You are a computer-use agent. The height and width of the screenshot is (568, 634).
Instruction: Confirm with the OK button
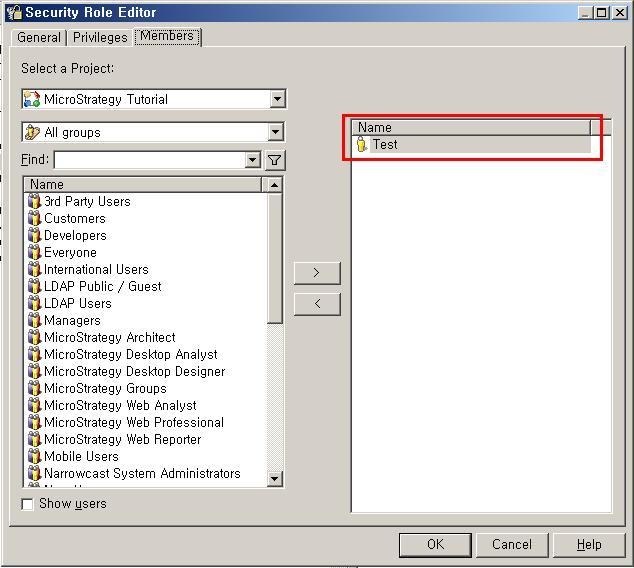click(435, 545)
